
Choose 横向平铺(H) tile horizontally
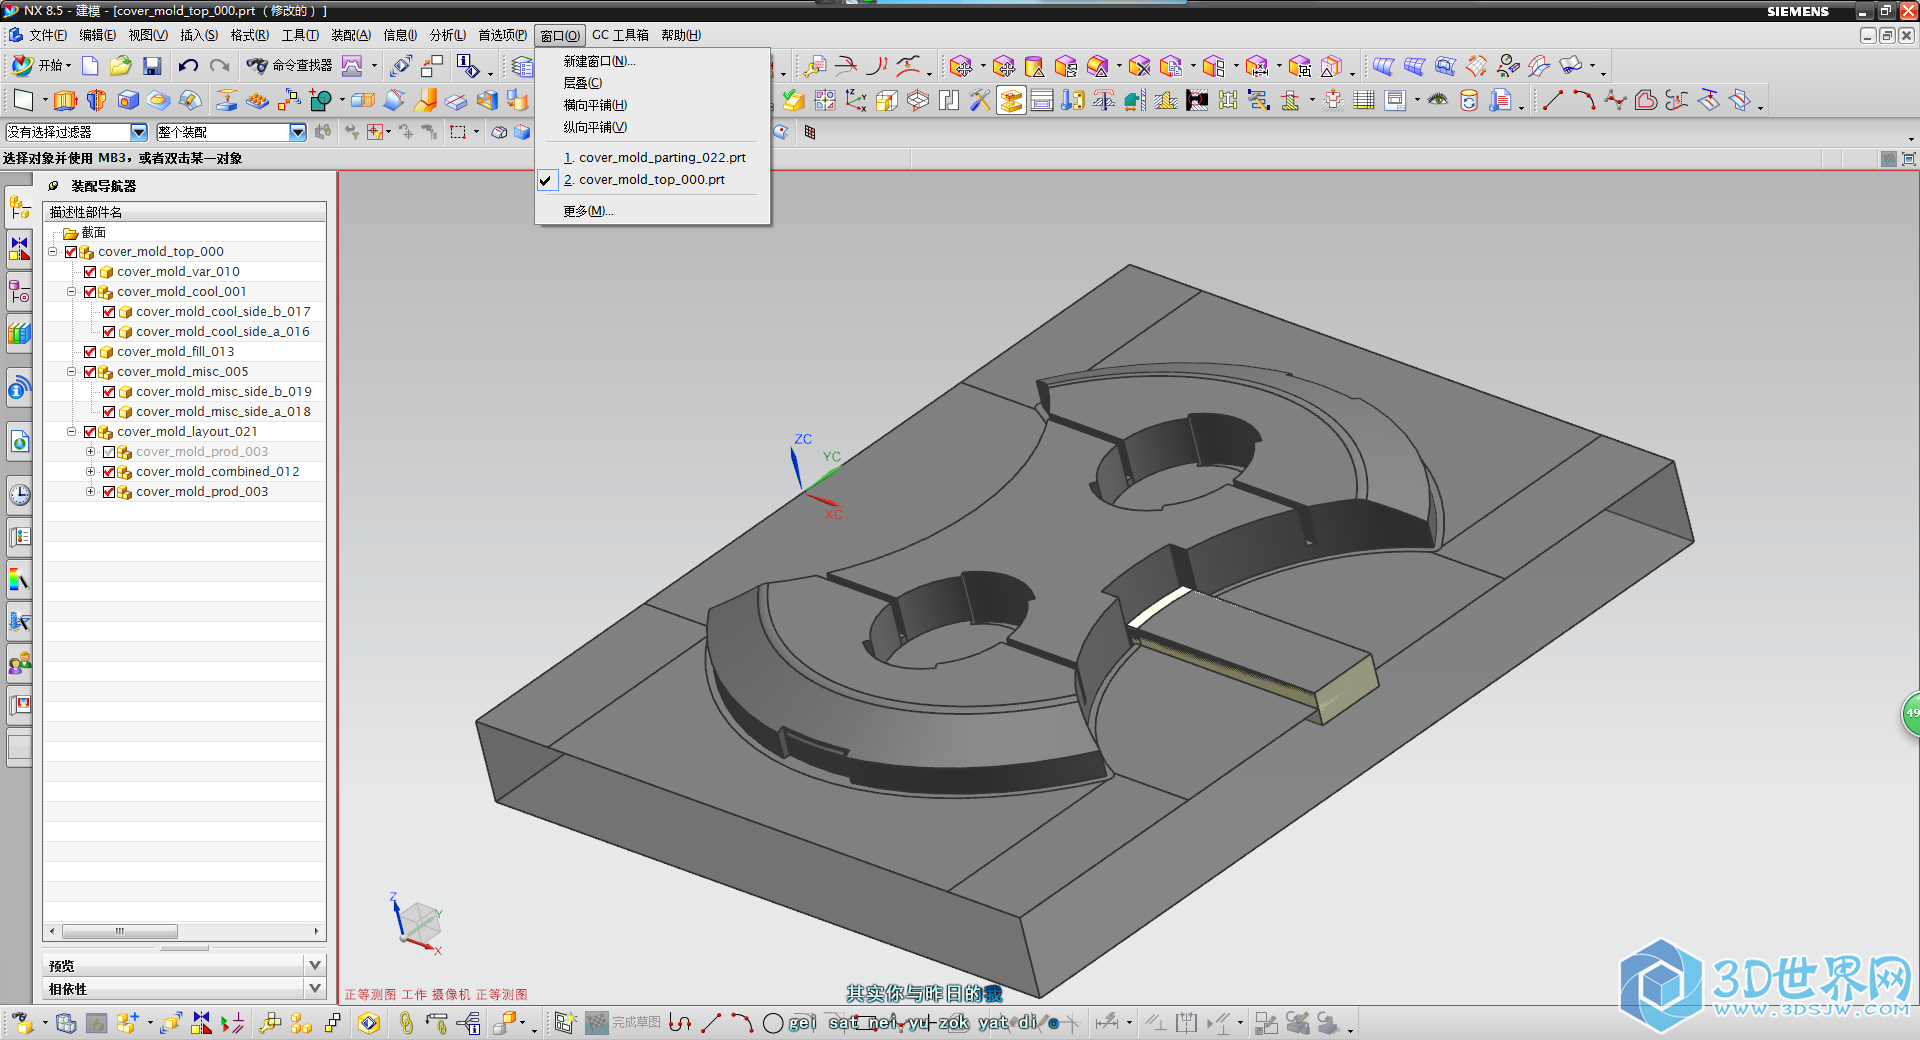click(x=595, y=105)
